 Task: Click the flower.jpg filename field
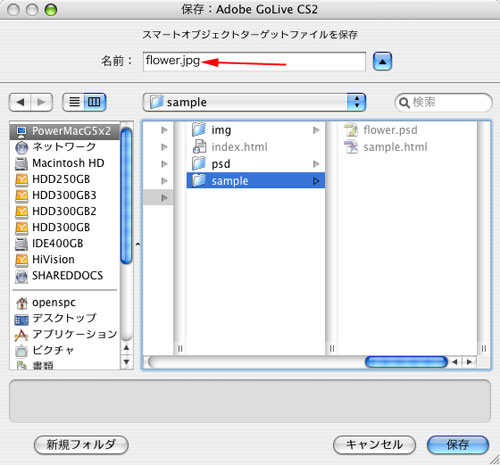[254, 61]
